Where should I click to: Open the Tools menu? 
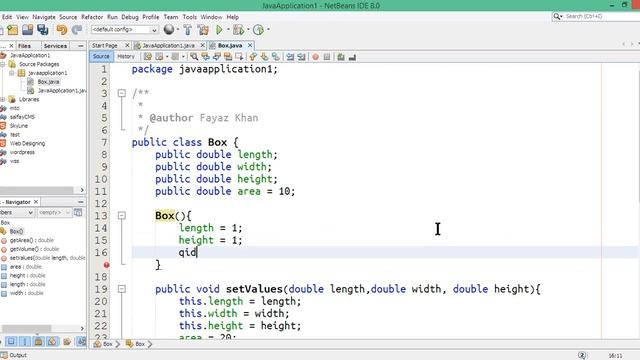click(189, 17)
